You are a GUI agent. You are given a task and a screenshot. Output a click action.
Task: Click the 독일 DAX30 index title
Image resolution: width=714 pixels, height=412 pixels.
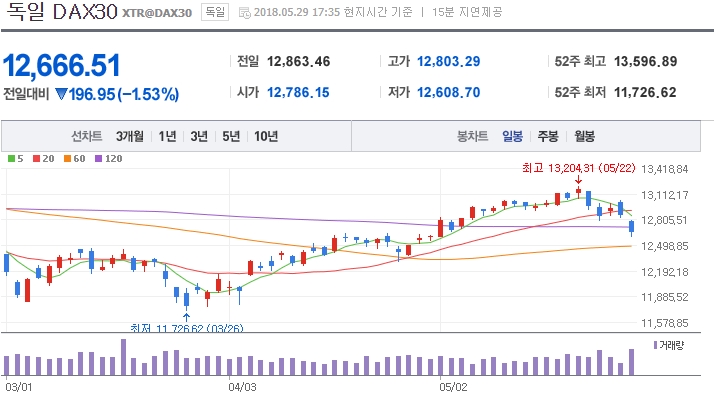coord(59,13)
